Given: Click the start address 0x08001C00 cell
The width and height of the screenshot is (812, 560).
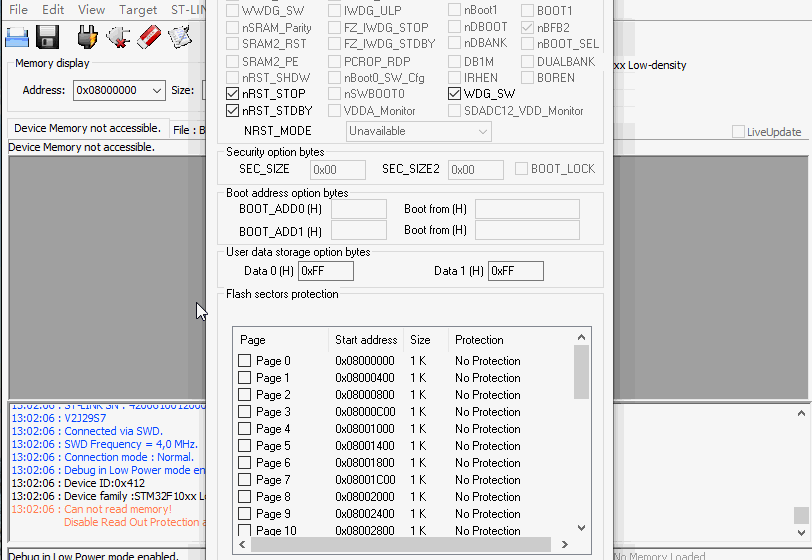Looking at the screenshot, I should (x=365, y=480).
